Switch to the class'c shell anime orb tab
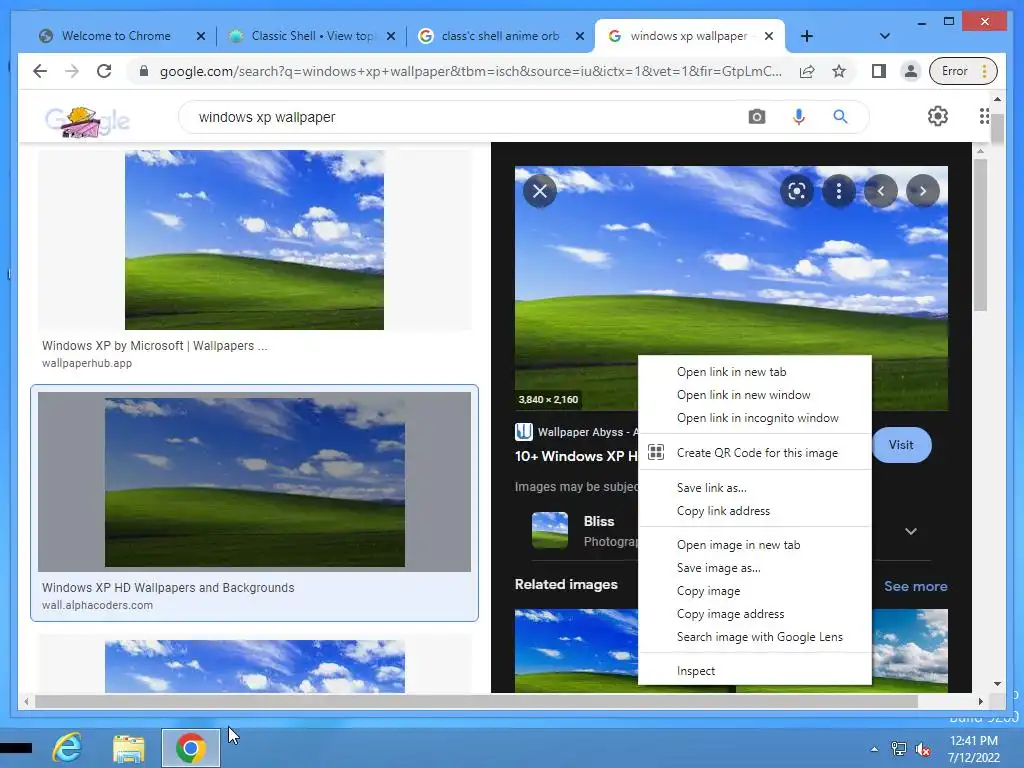This screenshot has width=1024, height=768. click(x=500, y=36)
